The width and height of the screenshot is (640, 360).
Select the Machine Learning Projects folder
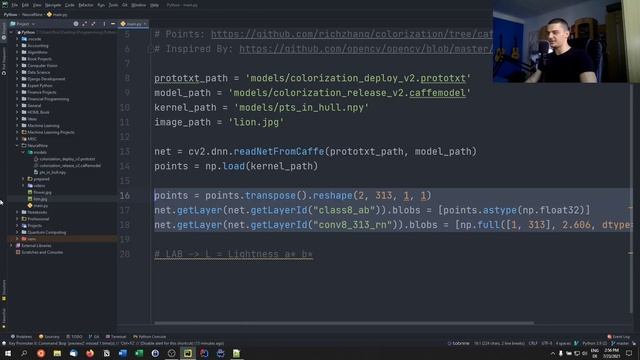click(x=51, y=132)
